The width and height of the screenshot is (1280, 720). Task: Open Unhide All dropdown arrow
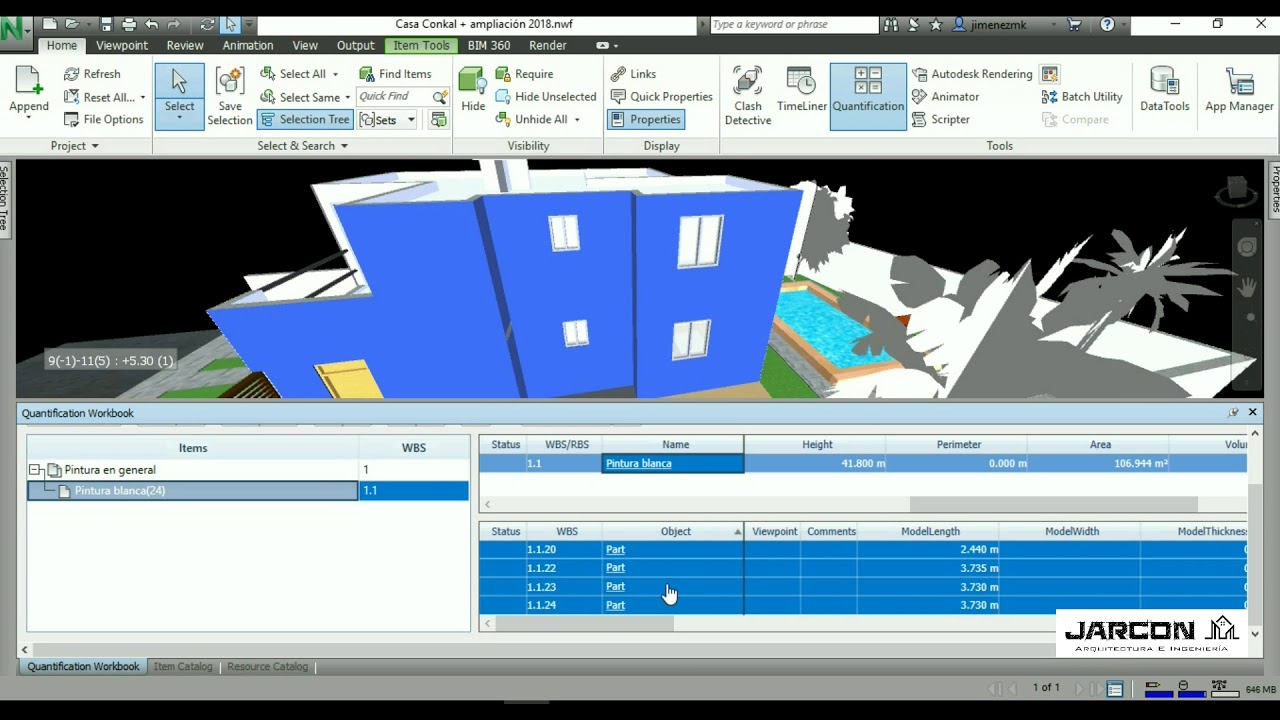(x=577, y=119)
